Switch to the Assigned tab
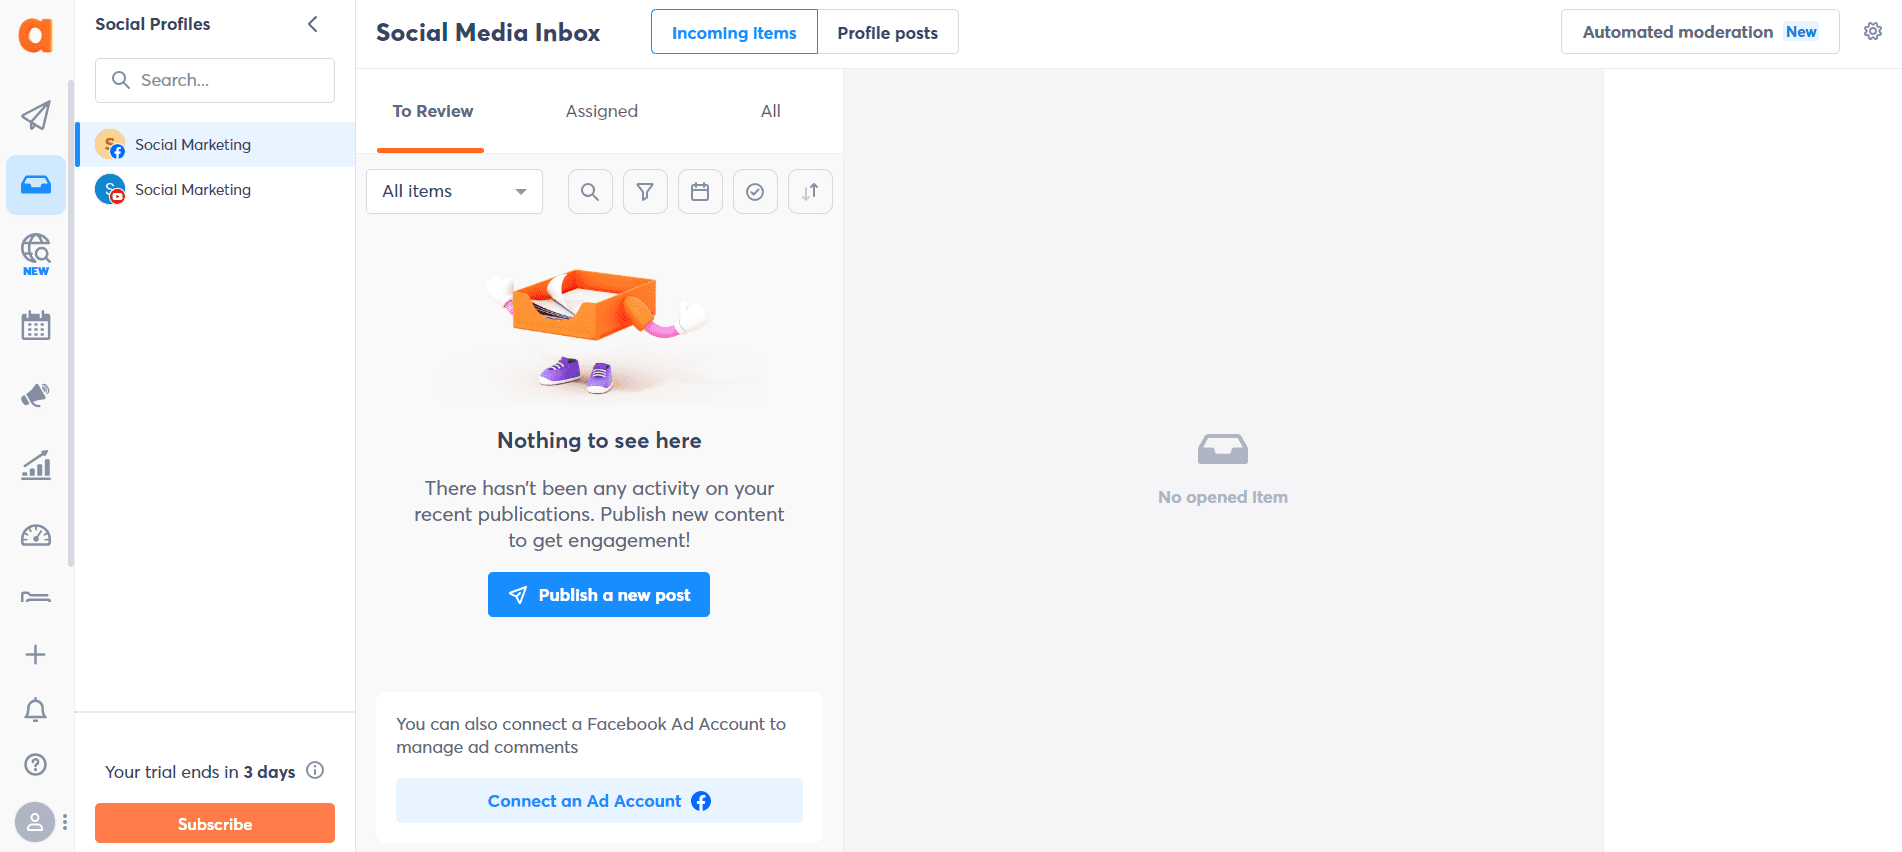 601,111
